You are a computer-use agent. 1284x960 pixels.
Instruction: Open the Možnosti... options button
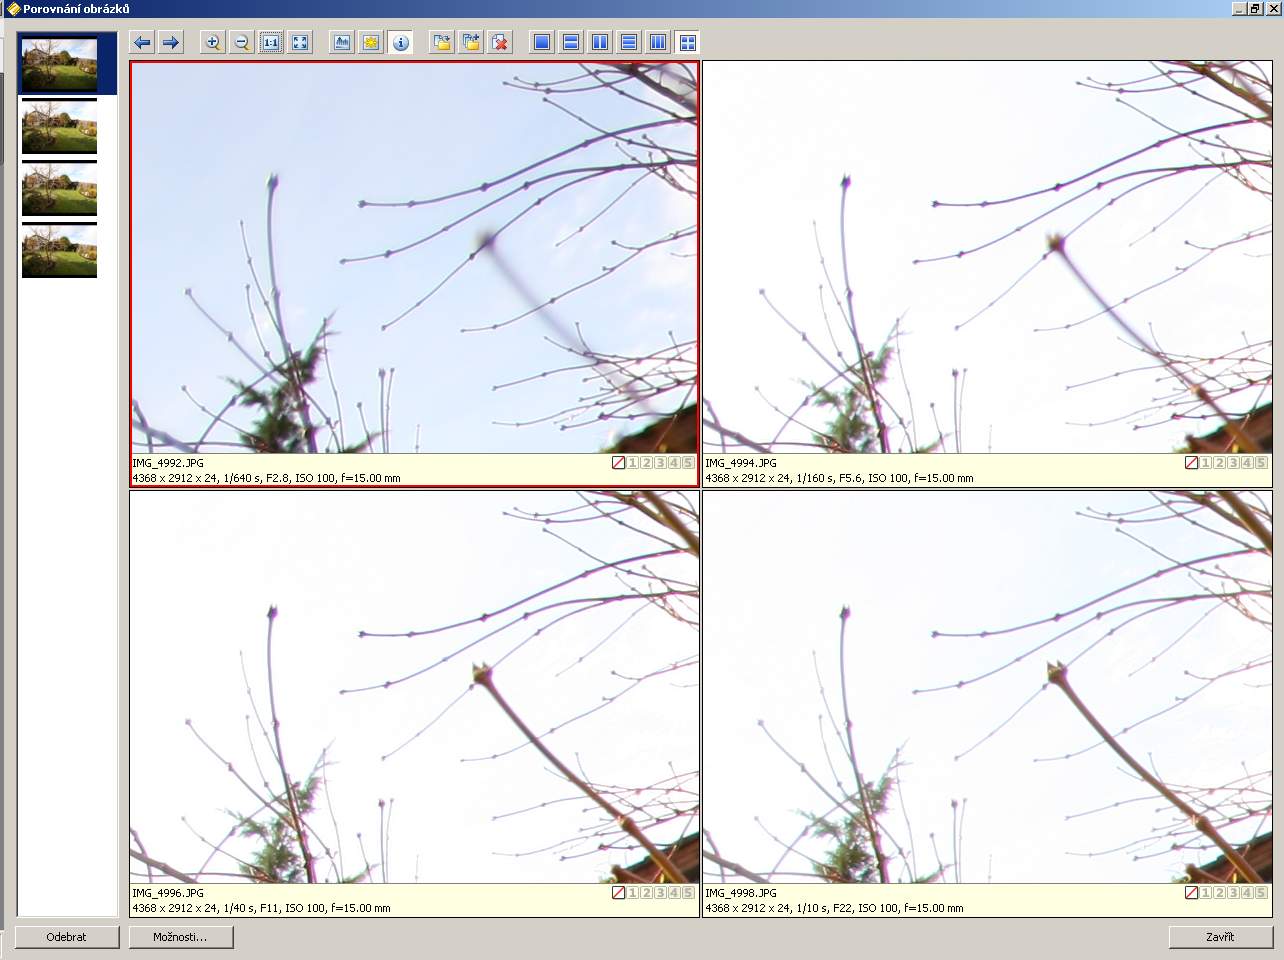click(181, 937)
